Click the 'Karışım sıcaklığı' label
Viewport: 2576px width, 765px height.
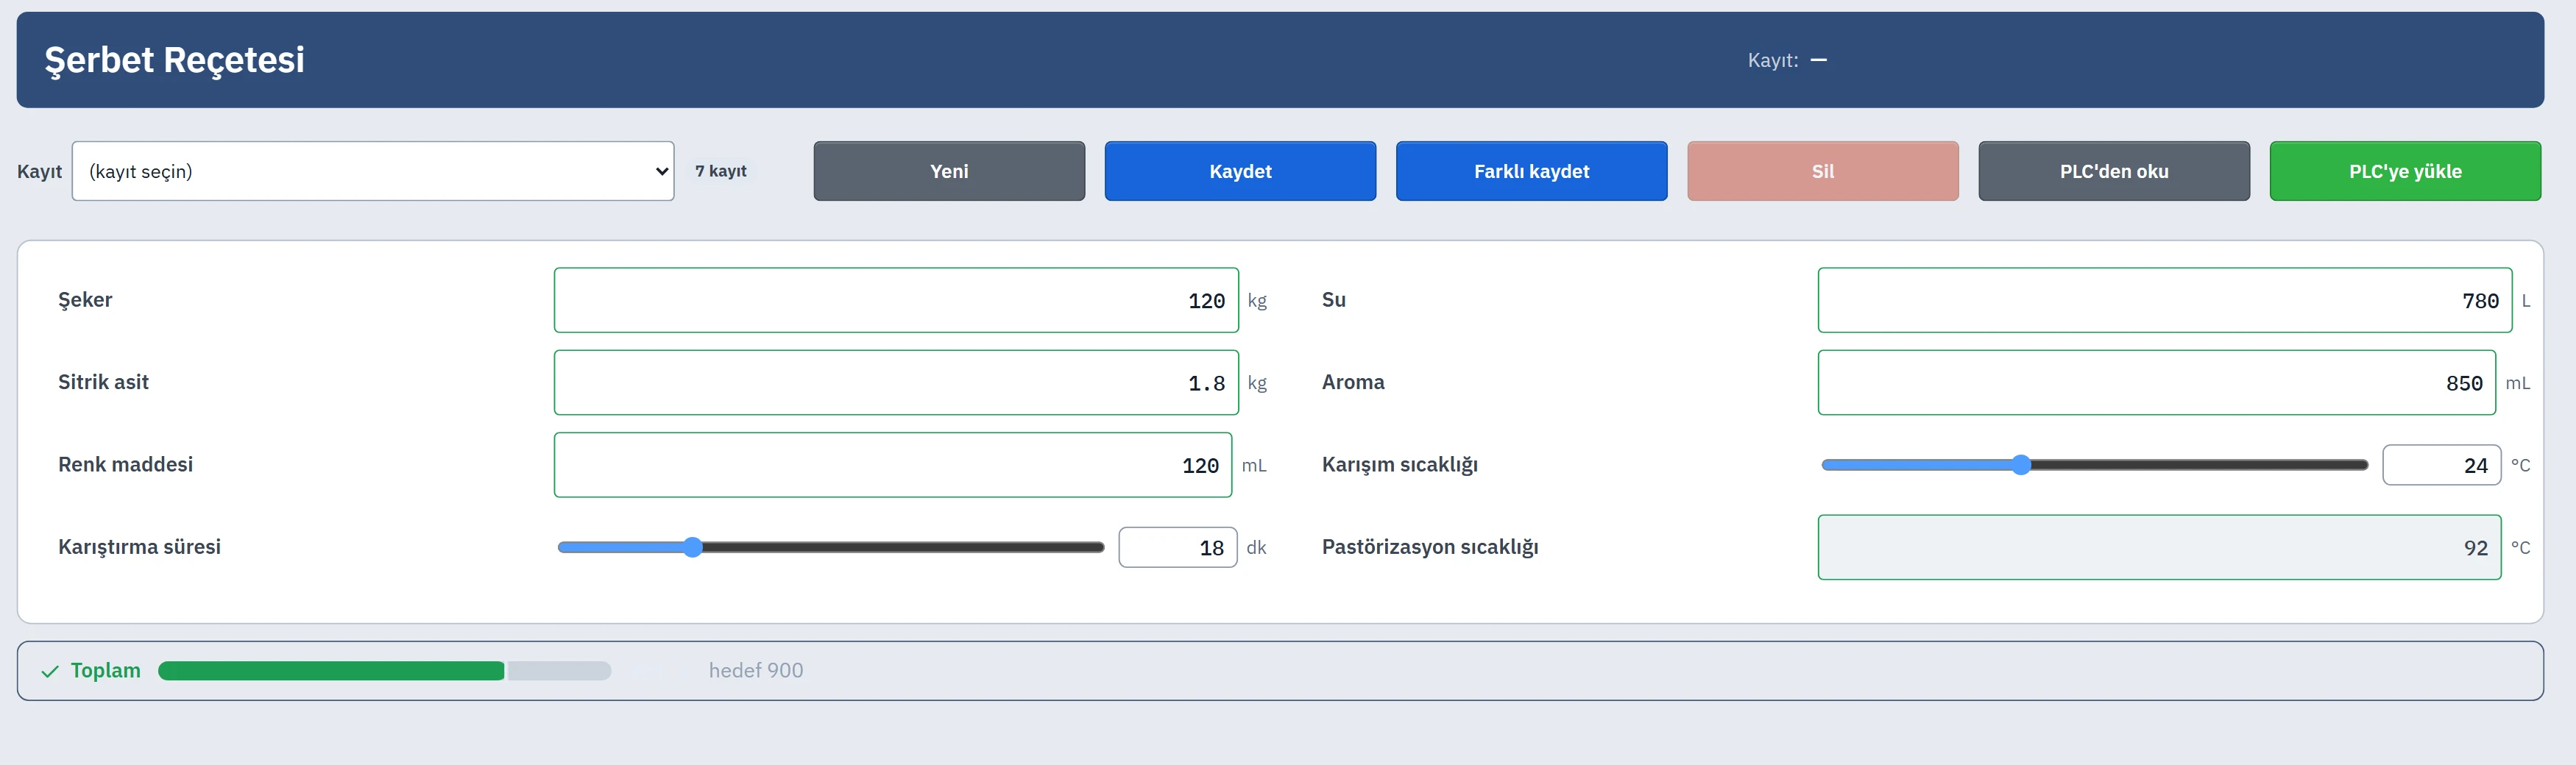pos(1400,465)
